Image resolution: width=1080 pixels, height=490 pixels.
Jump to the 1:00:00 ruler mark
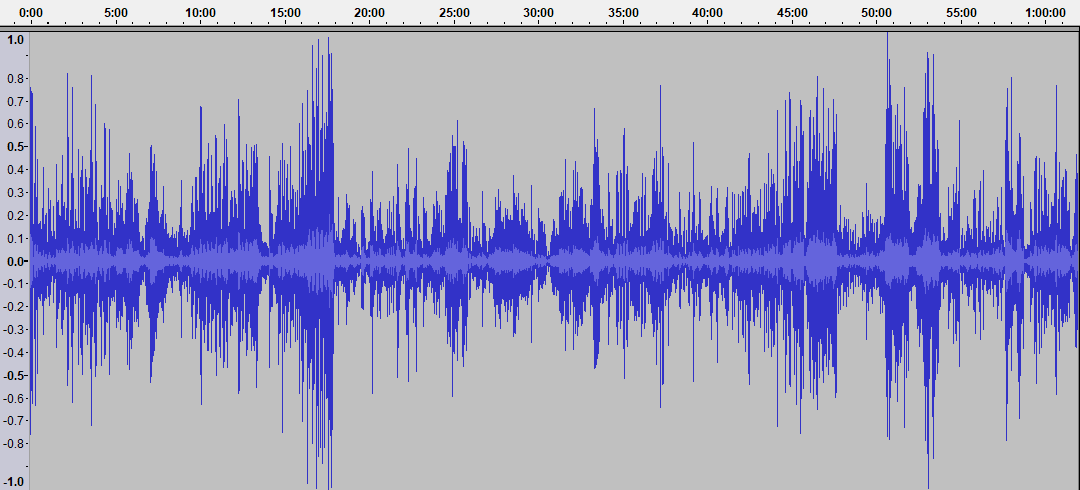pos(1046,12)
